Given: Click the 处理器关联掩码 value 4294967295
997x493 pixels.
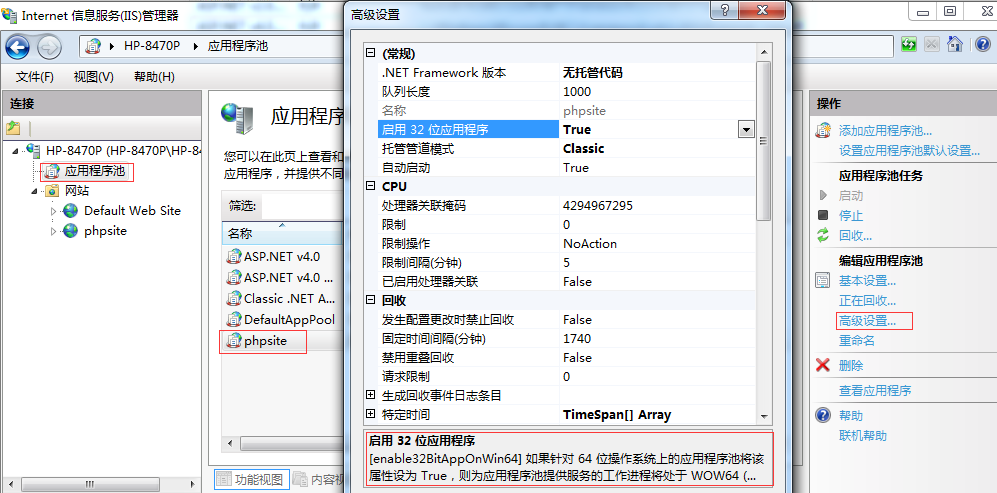Looking at the screenshot, I should pyautogui.click(x=598, y=205).
